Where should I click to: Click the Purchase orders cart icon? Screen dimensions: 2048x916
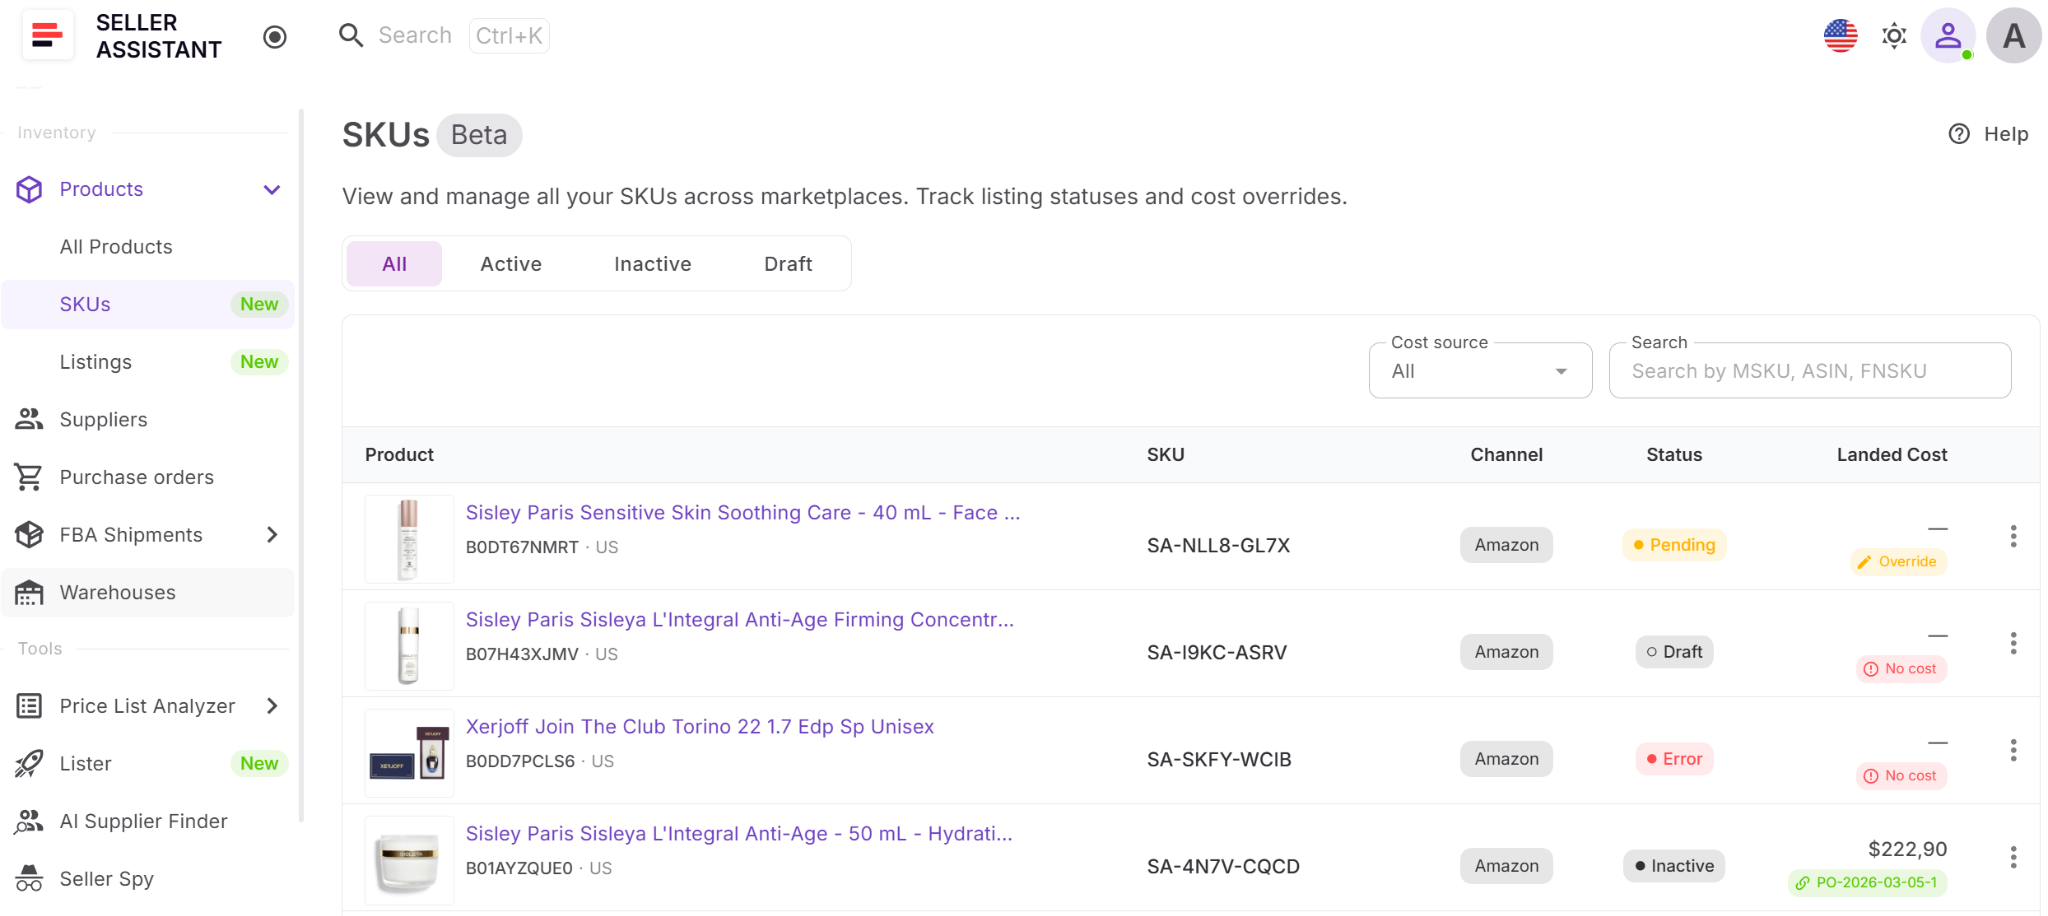[29, 477]
